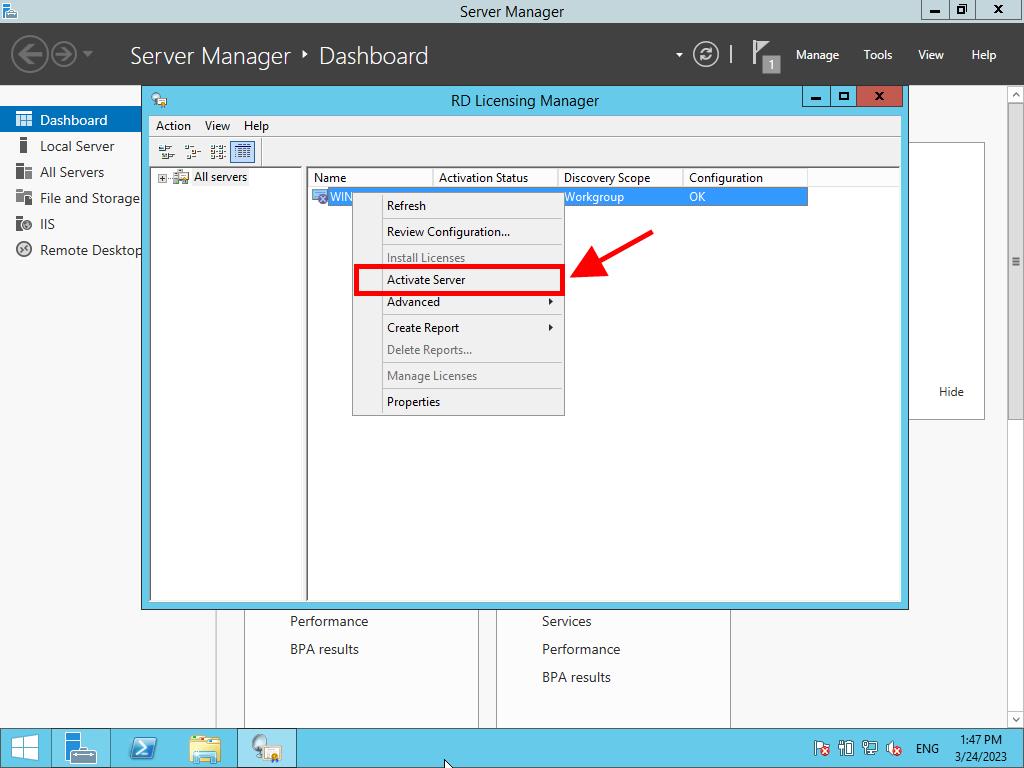1024x768 pixels.
Task: Click the power tray icon
Action: 846,748
